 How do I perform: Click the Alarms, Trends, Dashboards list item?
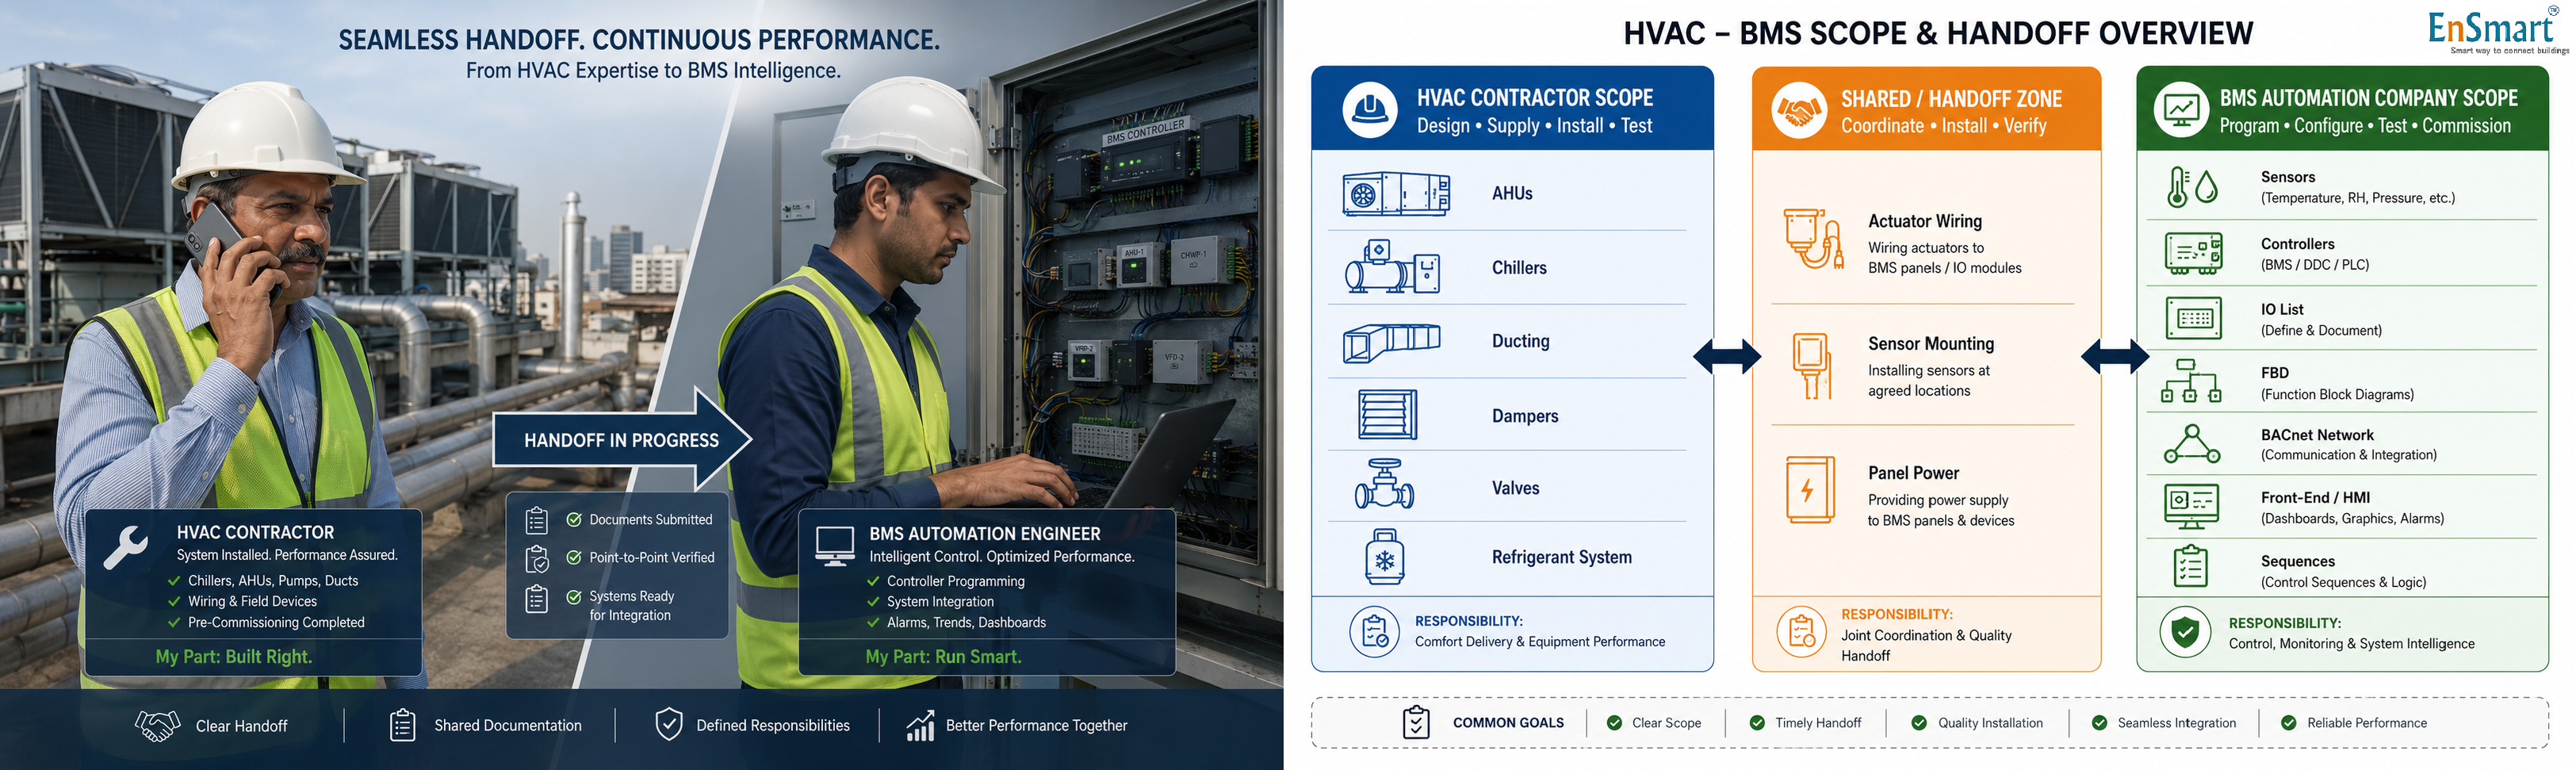tap(966, 623)
